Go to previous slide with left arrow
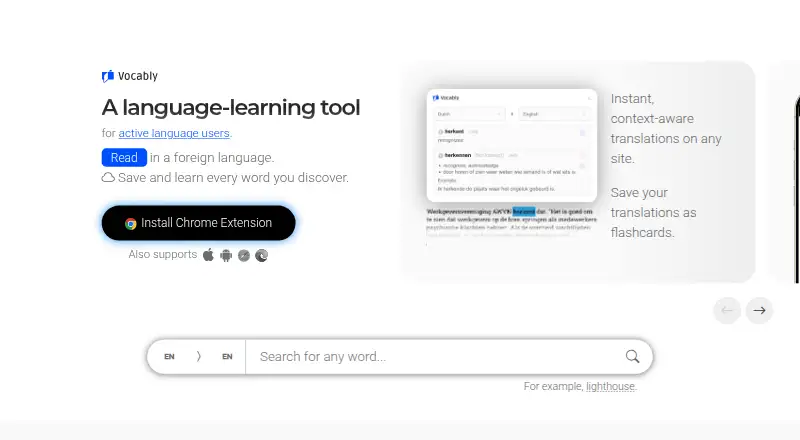This screenshot has height=440, width=800. pyautogui.click(x=727, y=310)
